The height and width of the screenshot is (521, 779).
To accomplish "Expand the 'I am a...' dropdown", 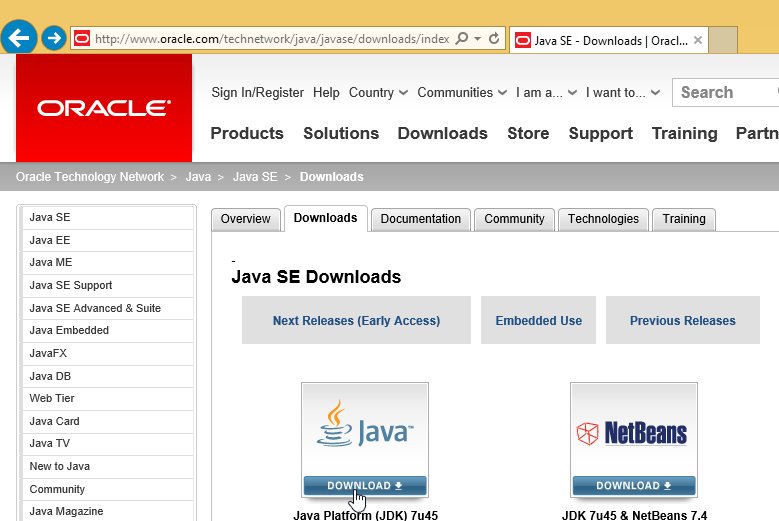I will 546,92.
